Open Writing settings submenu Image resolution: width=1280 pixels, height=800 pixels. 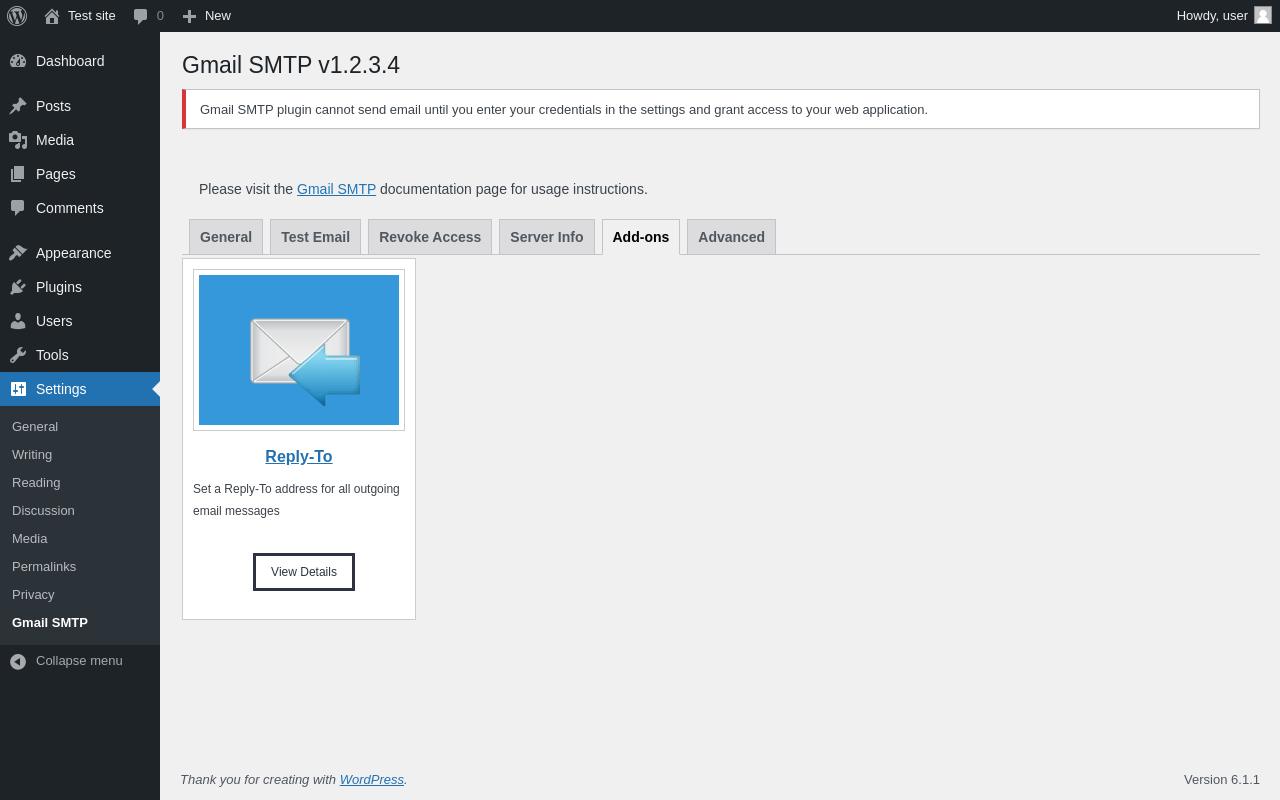tap(32, 455)
